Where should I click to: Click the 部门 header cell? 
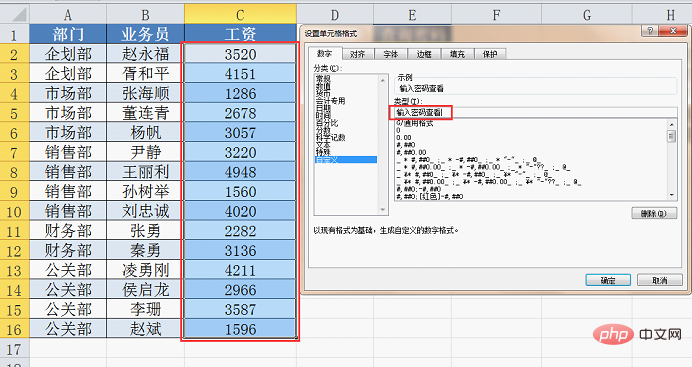point(68,34)
